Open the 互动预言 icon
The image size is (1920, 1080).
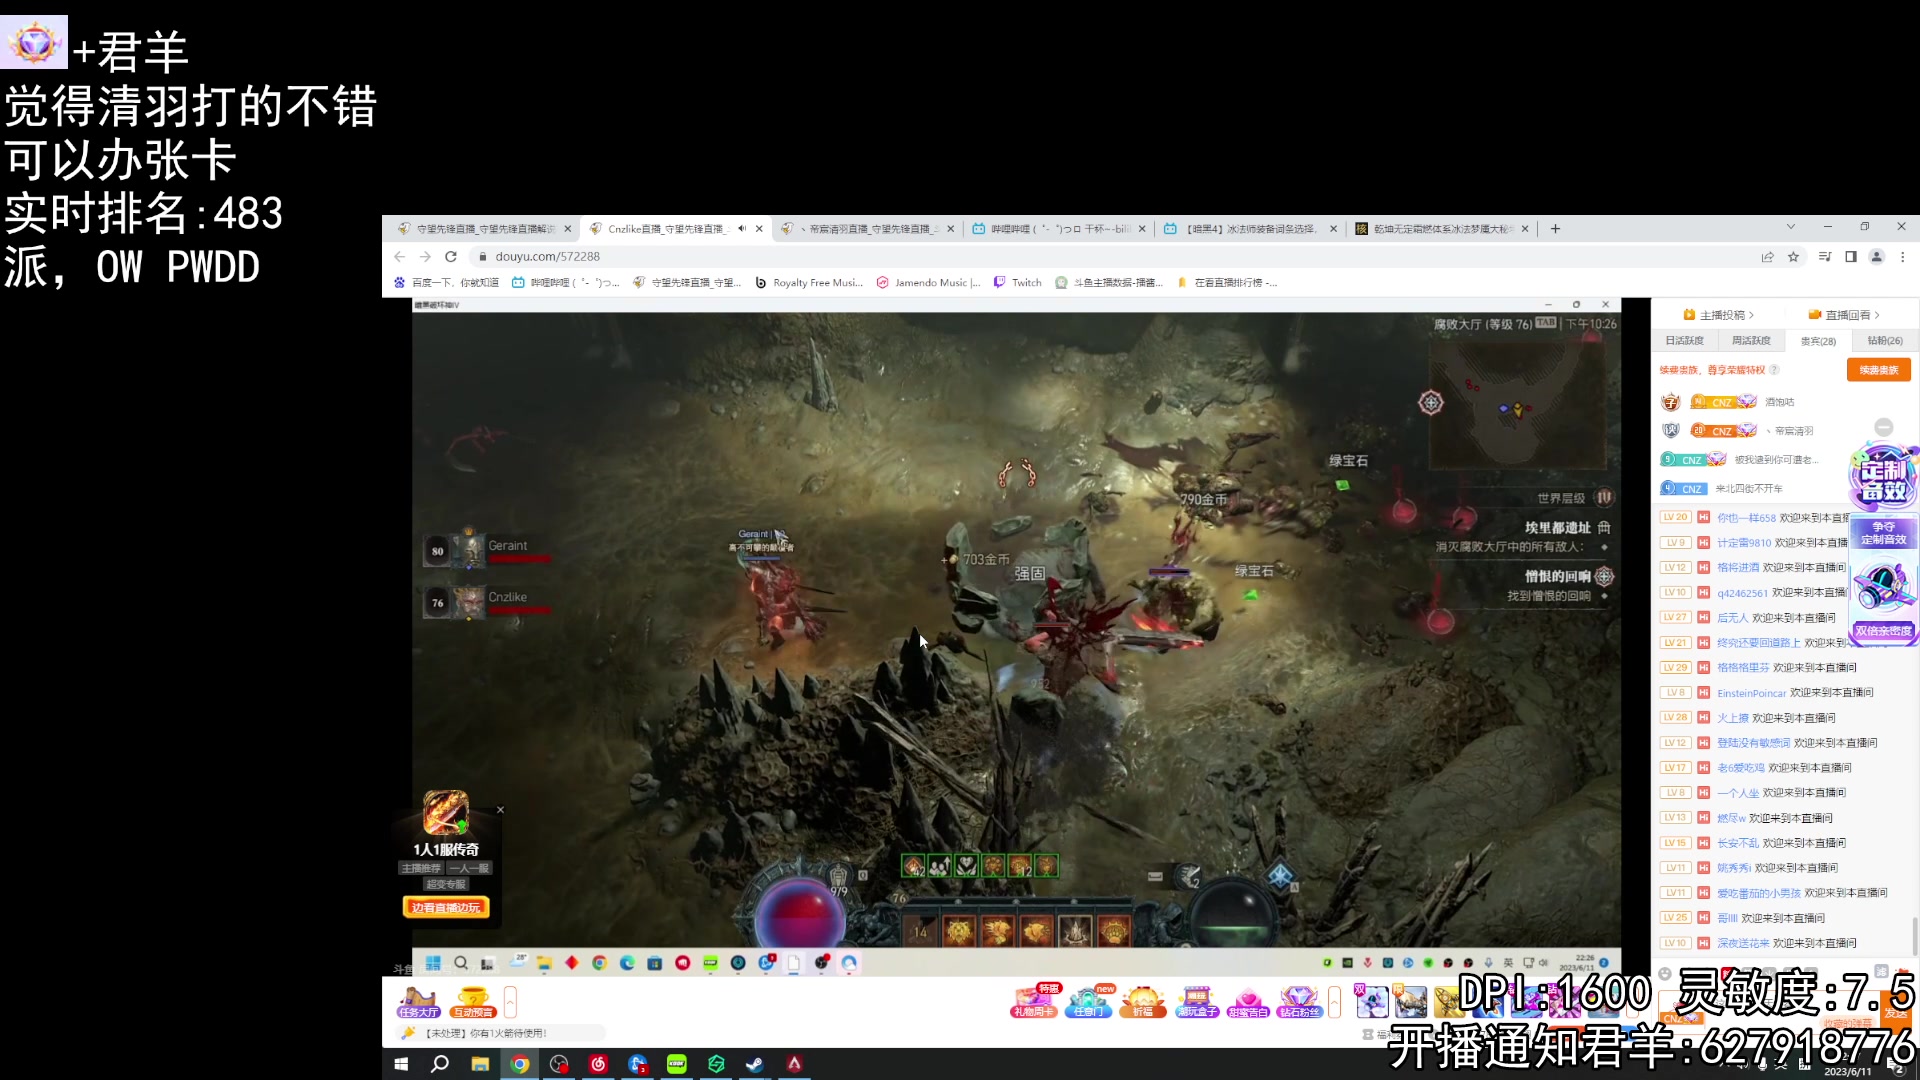point(473,1002)
